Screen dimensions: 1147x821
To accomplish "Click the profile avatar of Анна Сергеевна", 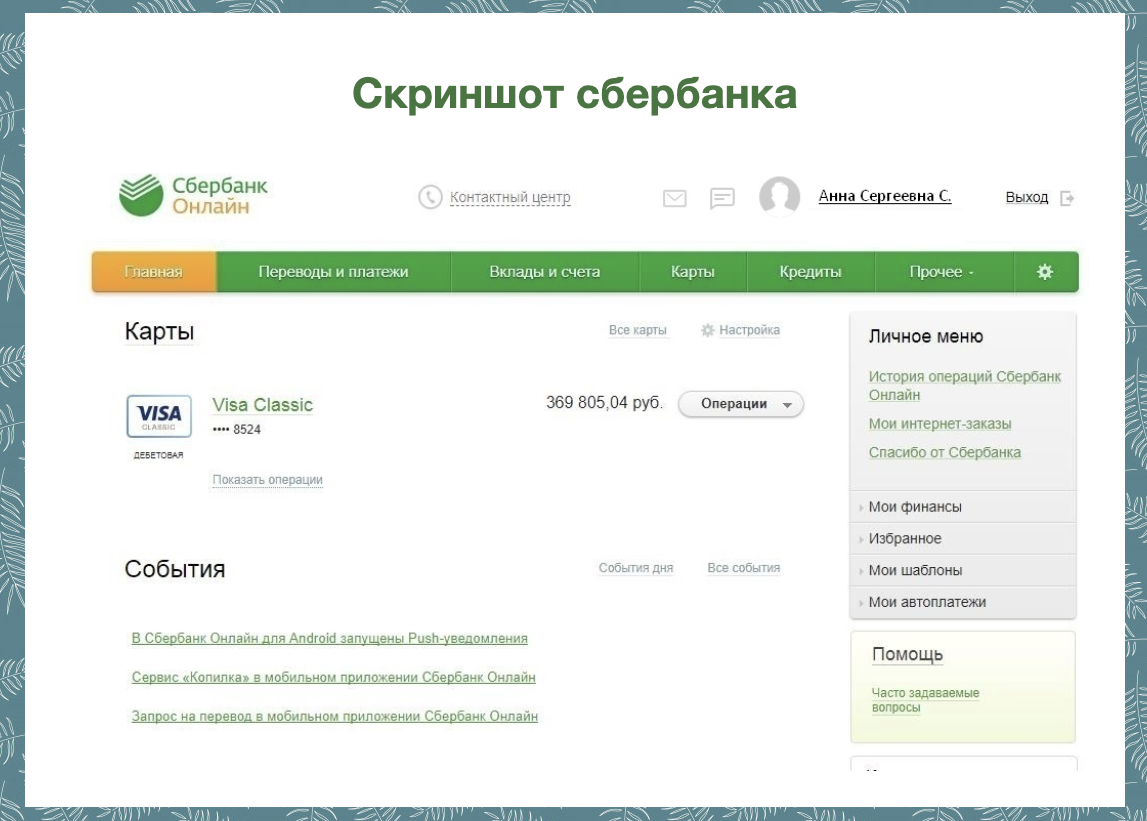I will (x=779, y=197).
